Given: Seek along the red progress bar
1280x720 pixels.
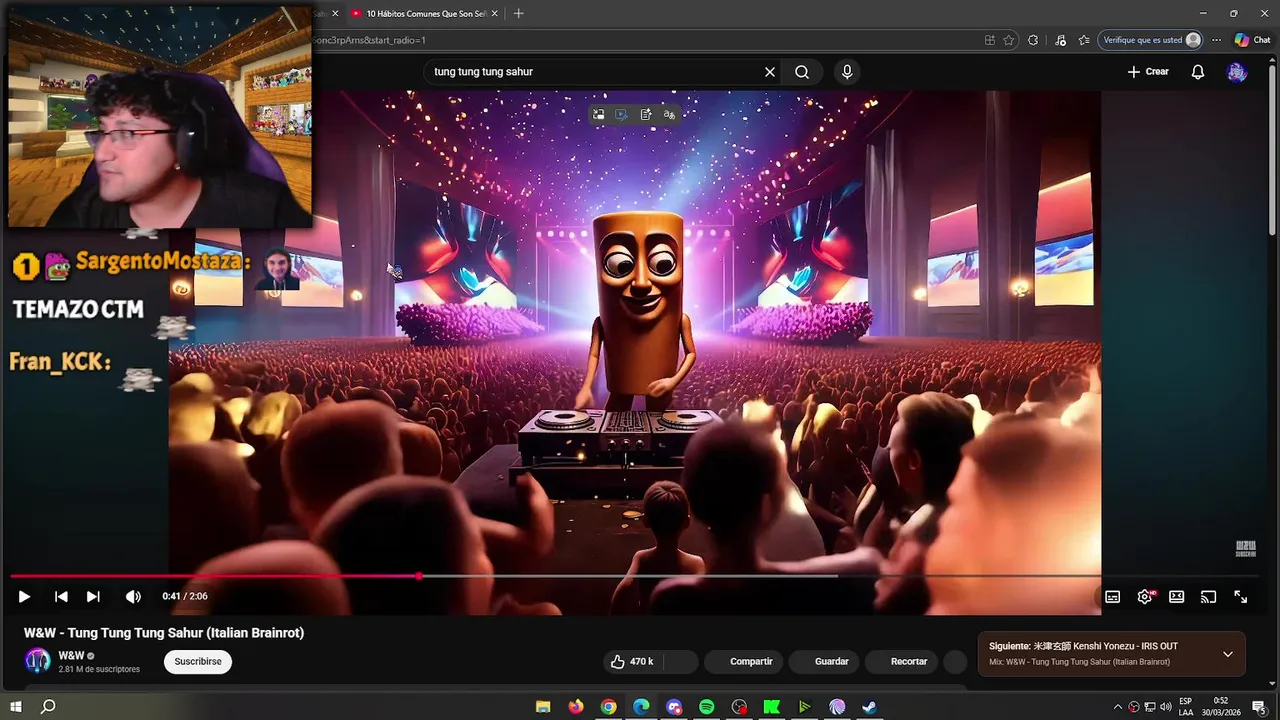Looking at the screenshot, I should [x=214, y=576].
